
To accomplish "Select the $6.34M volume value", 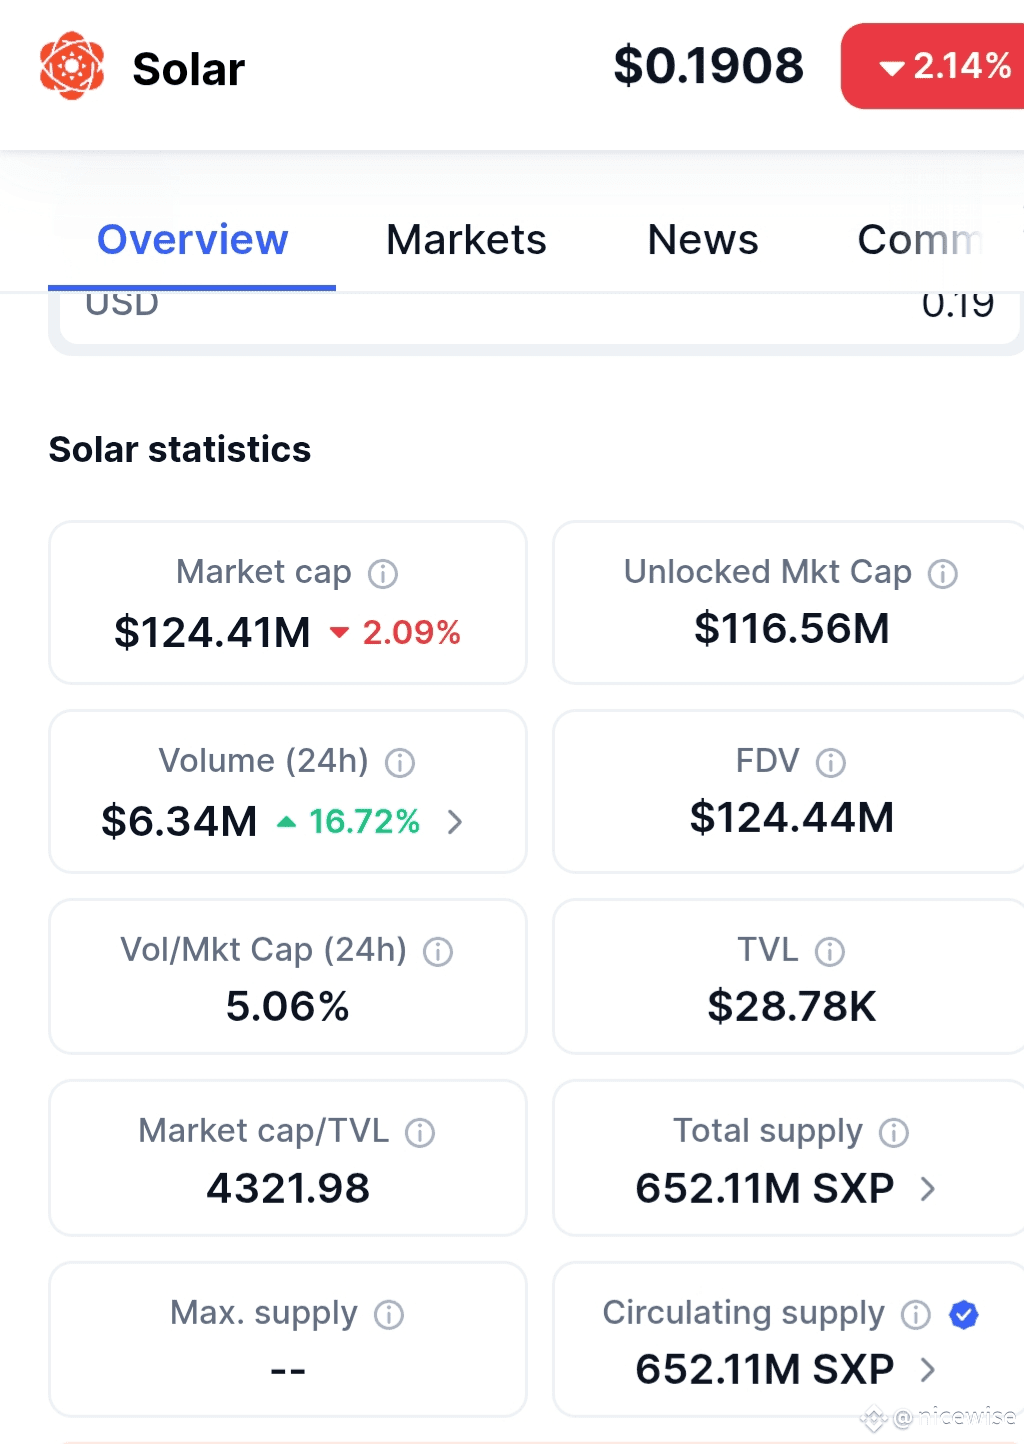I will click(179, 822).
